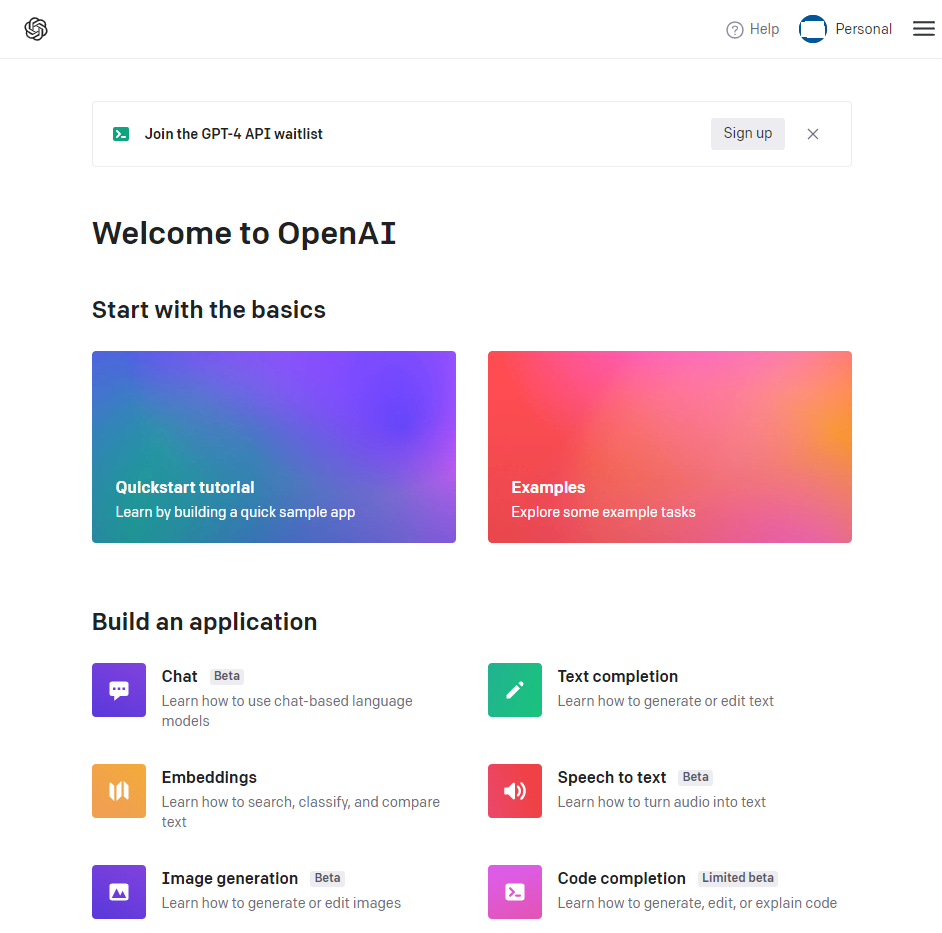Click 'Learn how to search, classify, and compare text'
942x933 pixels.
click(x=300, y=812)
